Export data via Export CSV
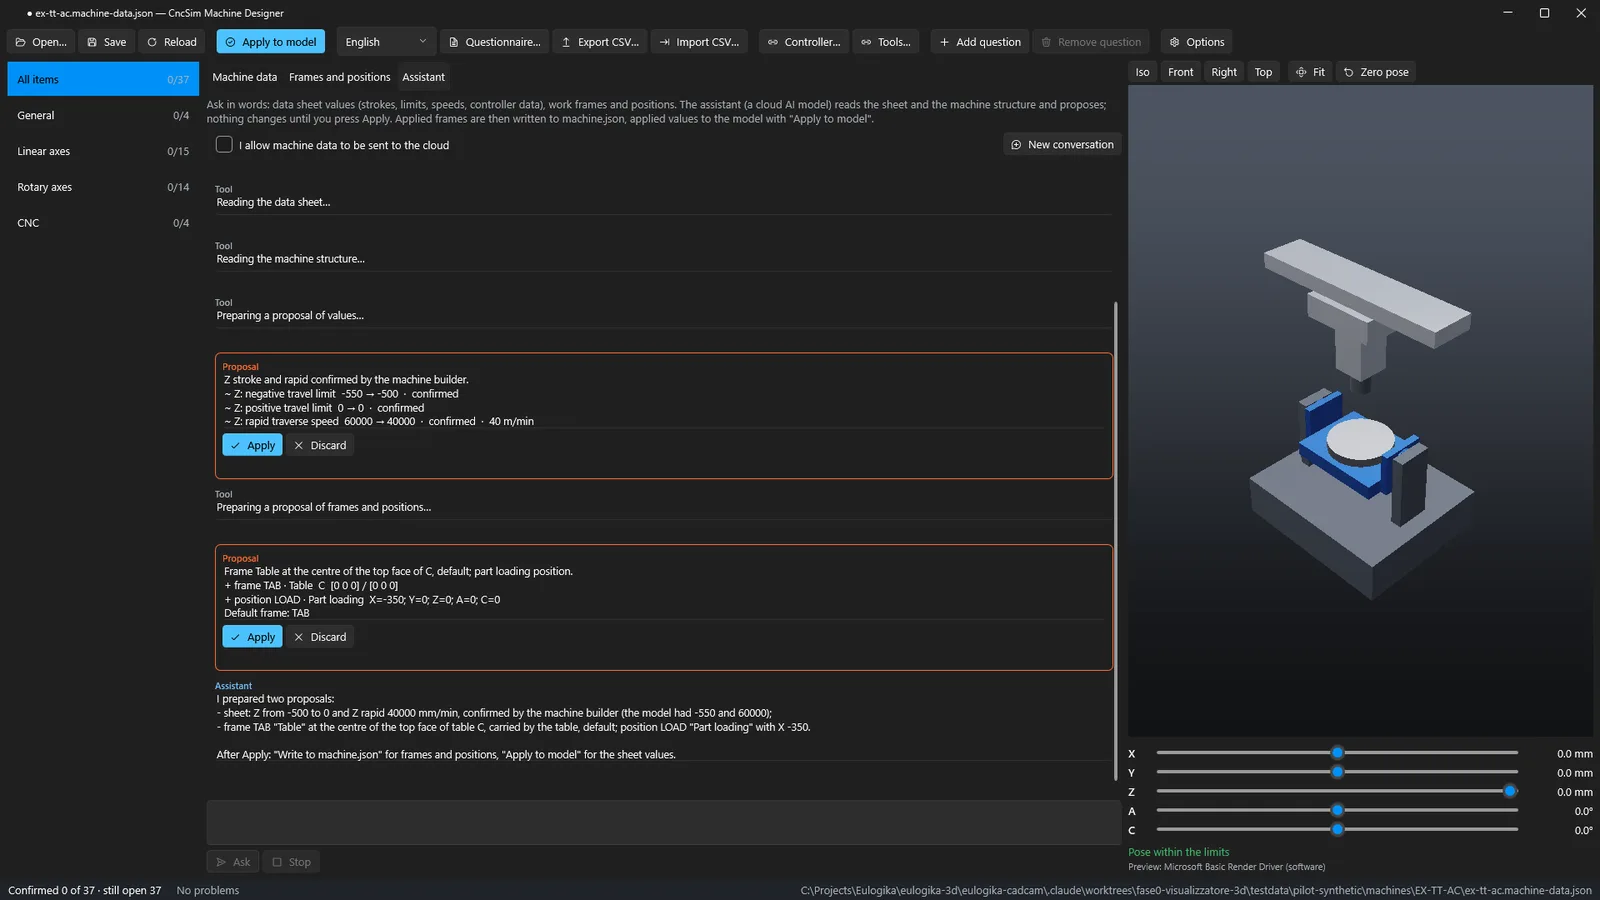The image size is (1600, 900). (600, 42)
